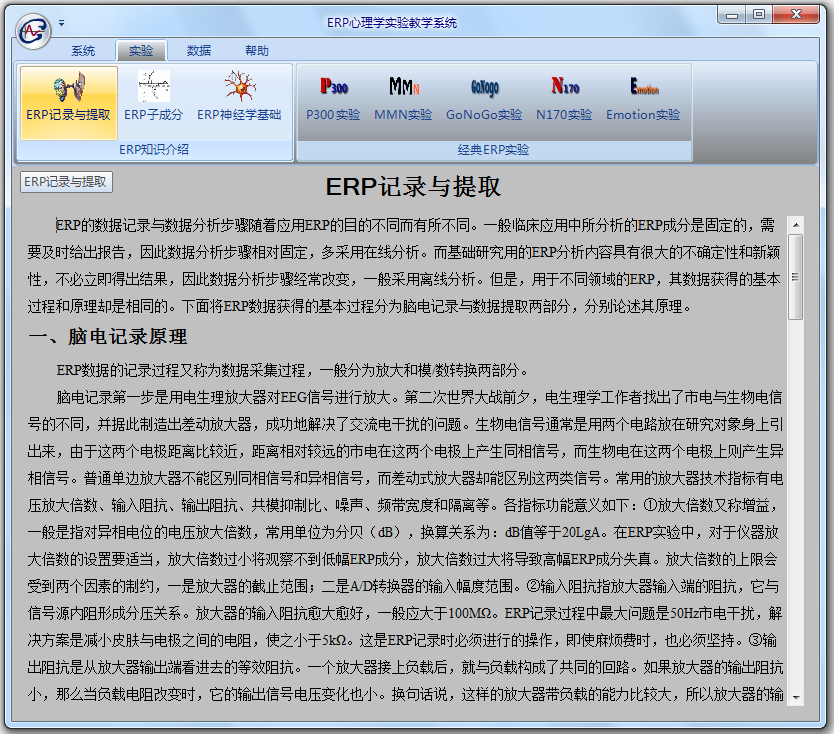834x734 pixels.
Task: Click the vertical scrollbar thumb
Action: click(796, 277)
